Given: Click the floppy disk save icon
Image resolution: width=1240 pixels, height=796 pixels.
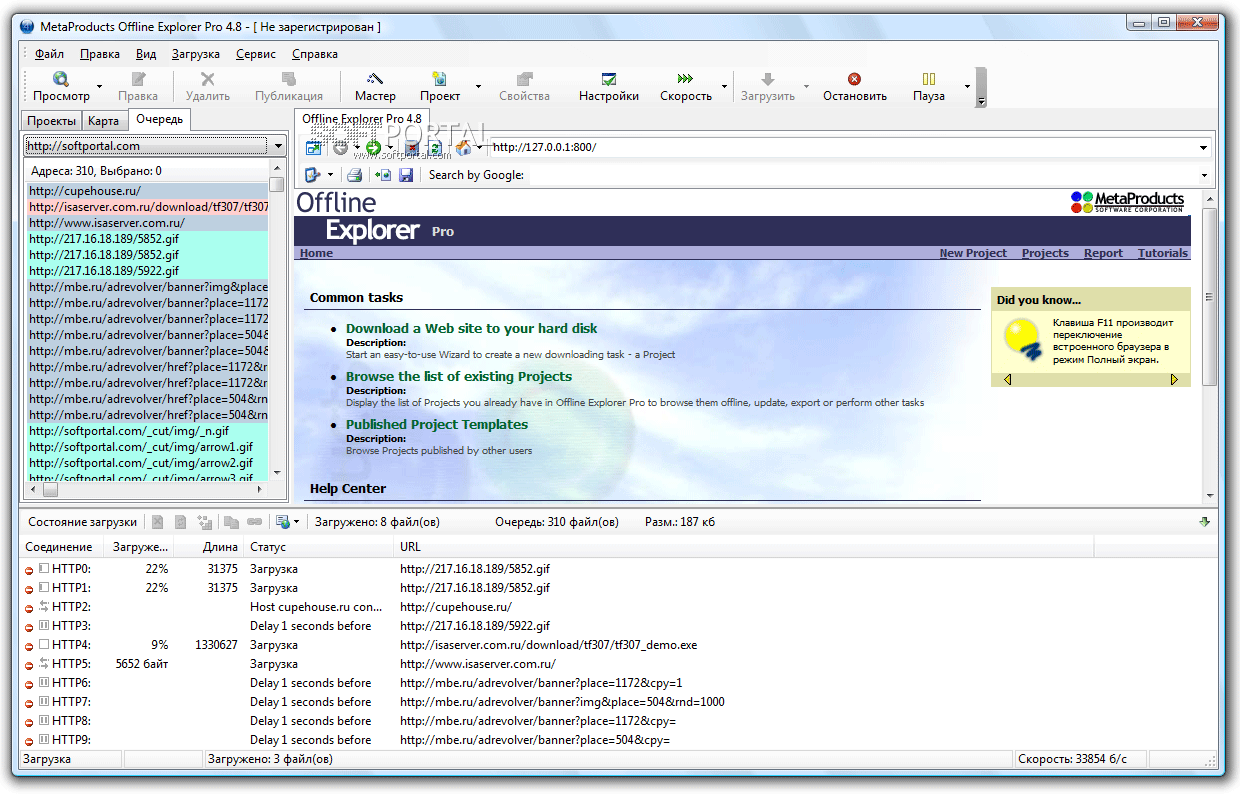Looking at the screenshot, I should click(405, 175).
